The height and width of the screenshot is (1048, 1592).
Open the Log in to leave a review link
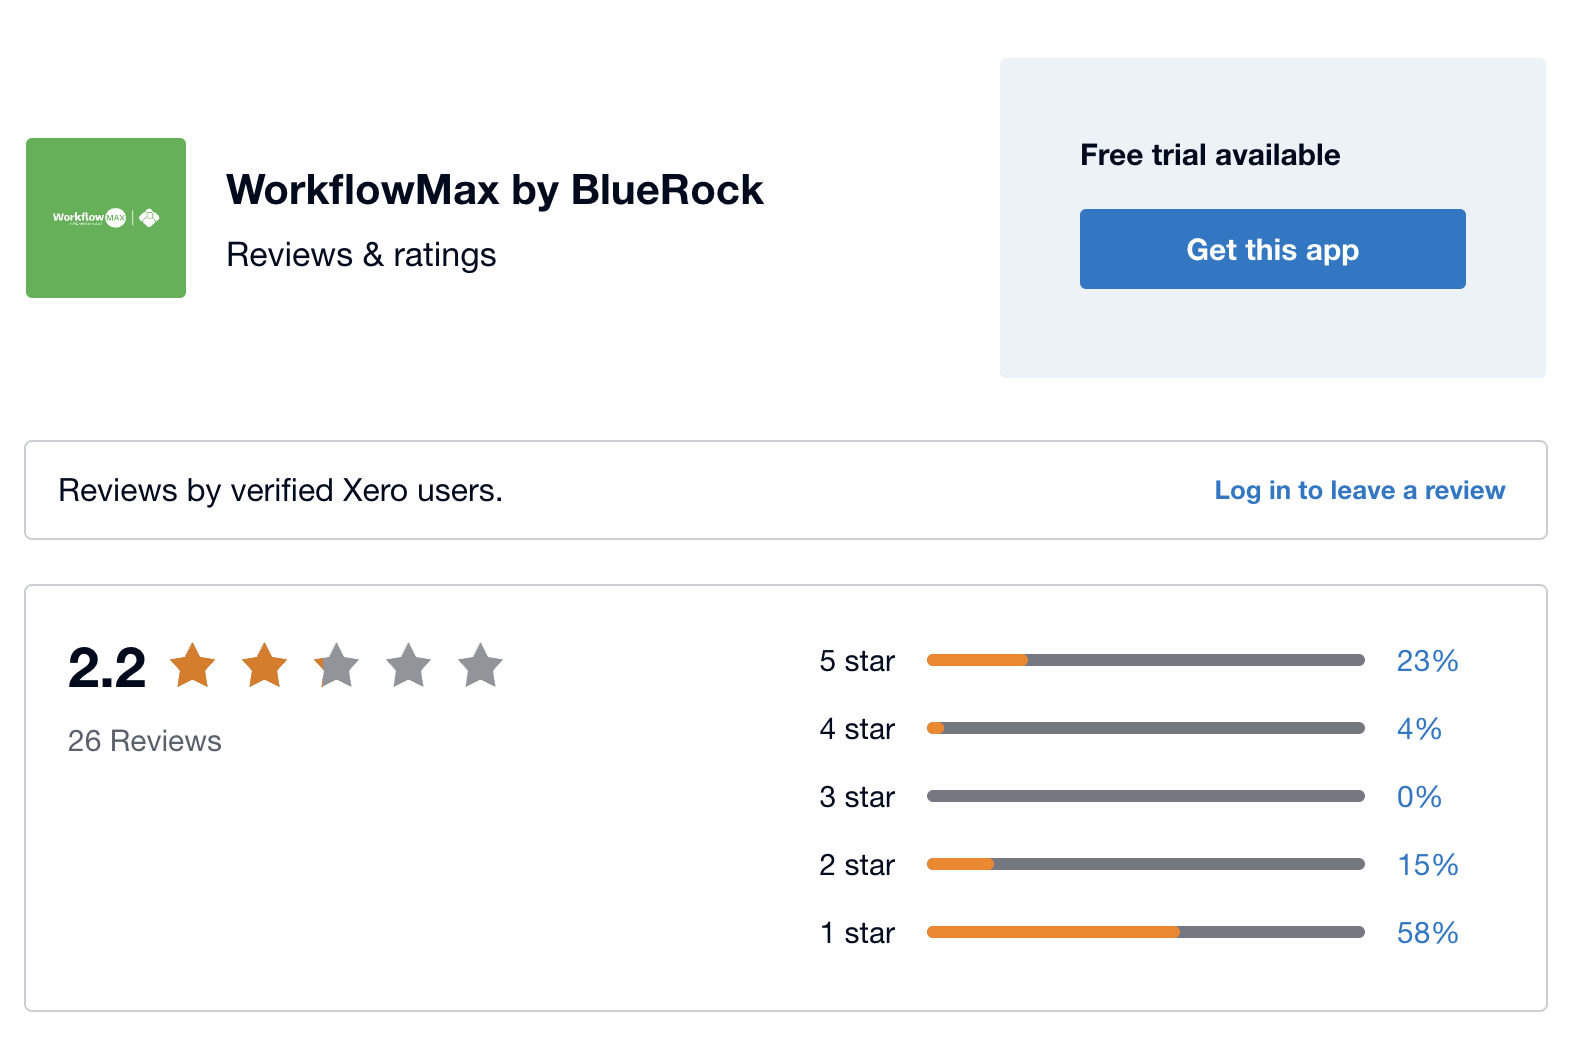1360,490
